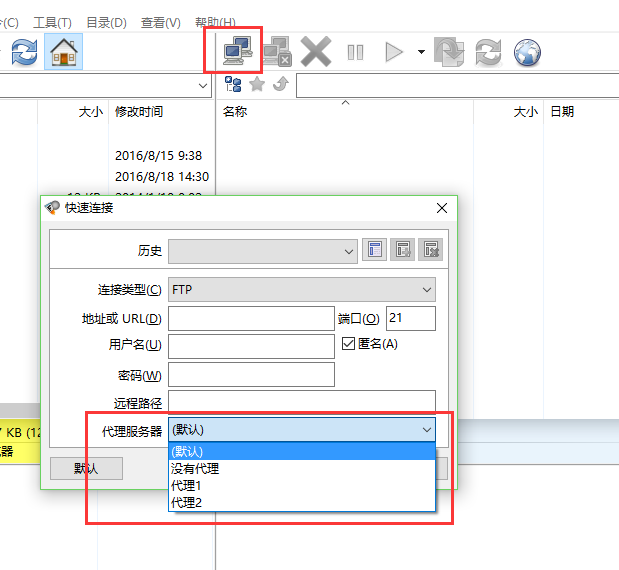Click the 端口 port field
Screen dimensions: 619x570
tap(410, 319)
